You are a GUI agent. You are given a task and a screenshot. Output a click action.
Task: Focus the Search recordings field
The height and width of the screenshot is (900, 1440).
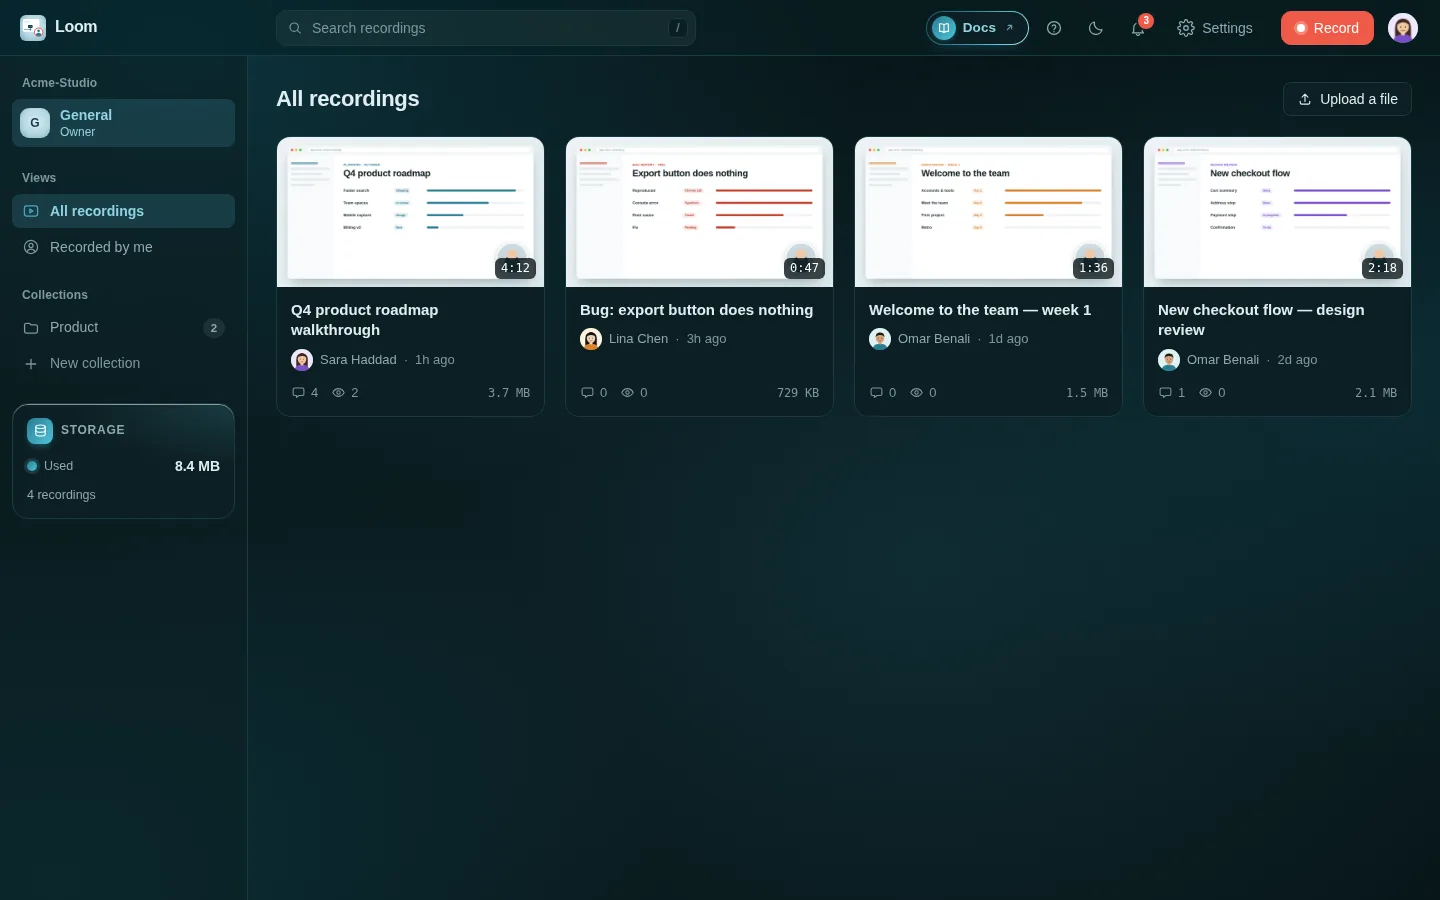[x=486, y=28]
